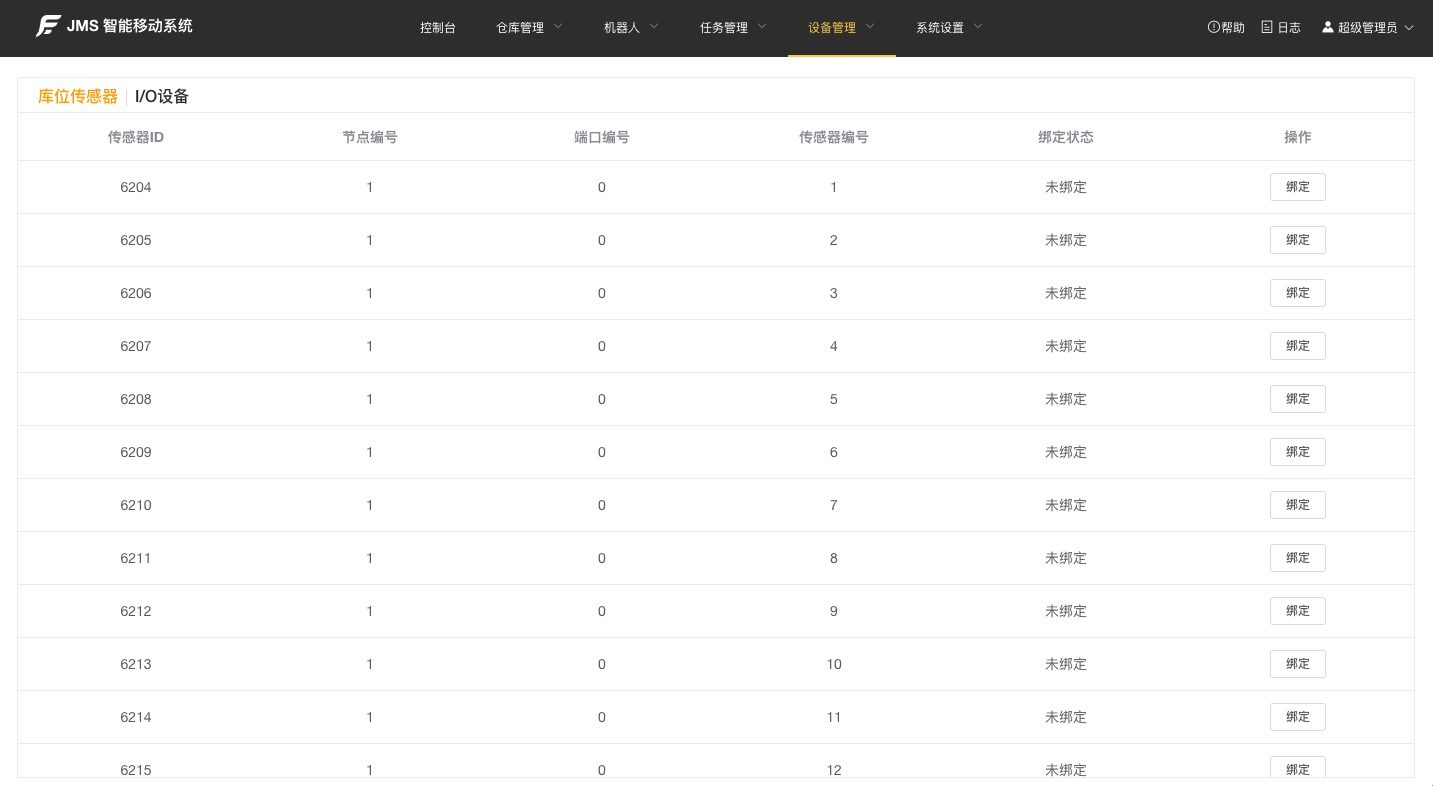Click 绑定 button for sensor 6205
The width and height of the screenshot is (1433, 786).
pyautogui.click(x=1297, y=240)
